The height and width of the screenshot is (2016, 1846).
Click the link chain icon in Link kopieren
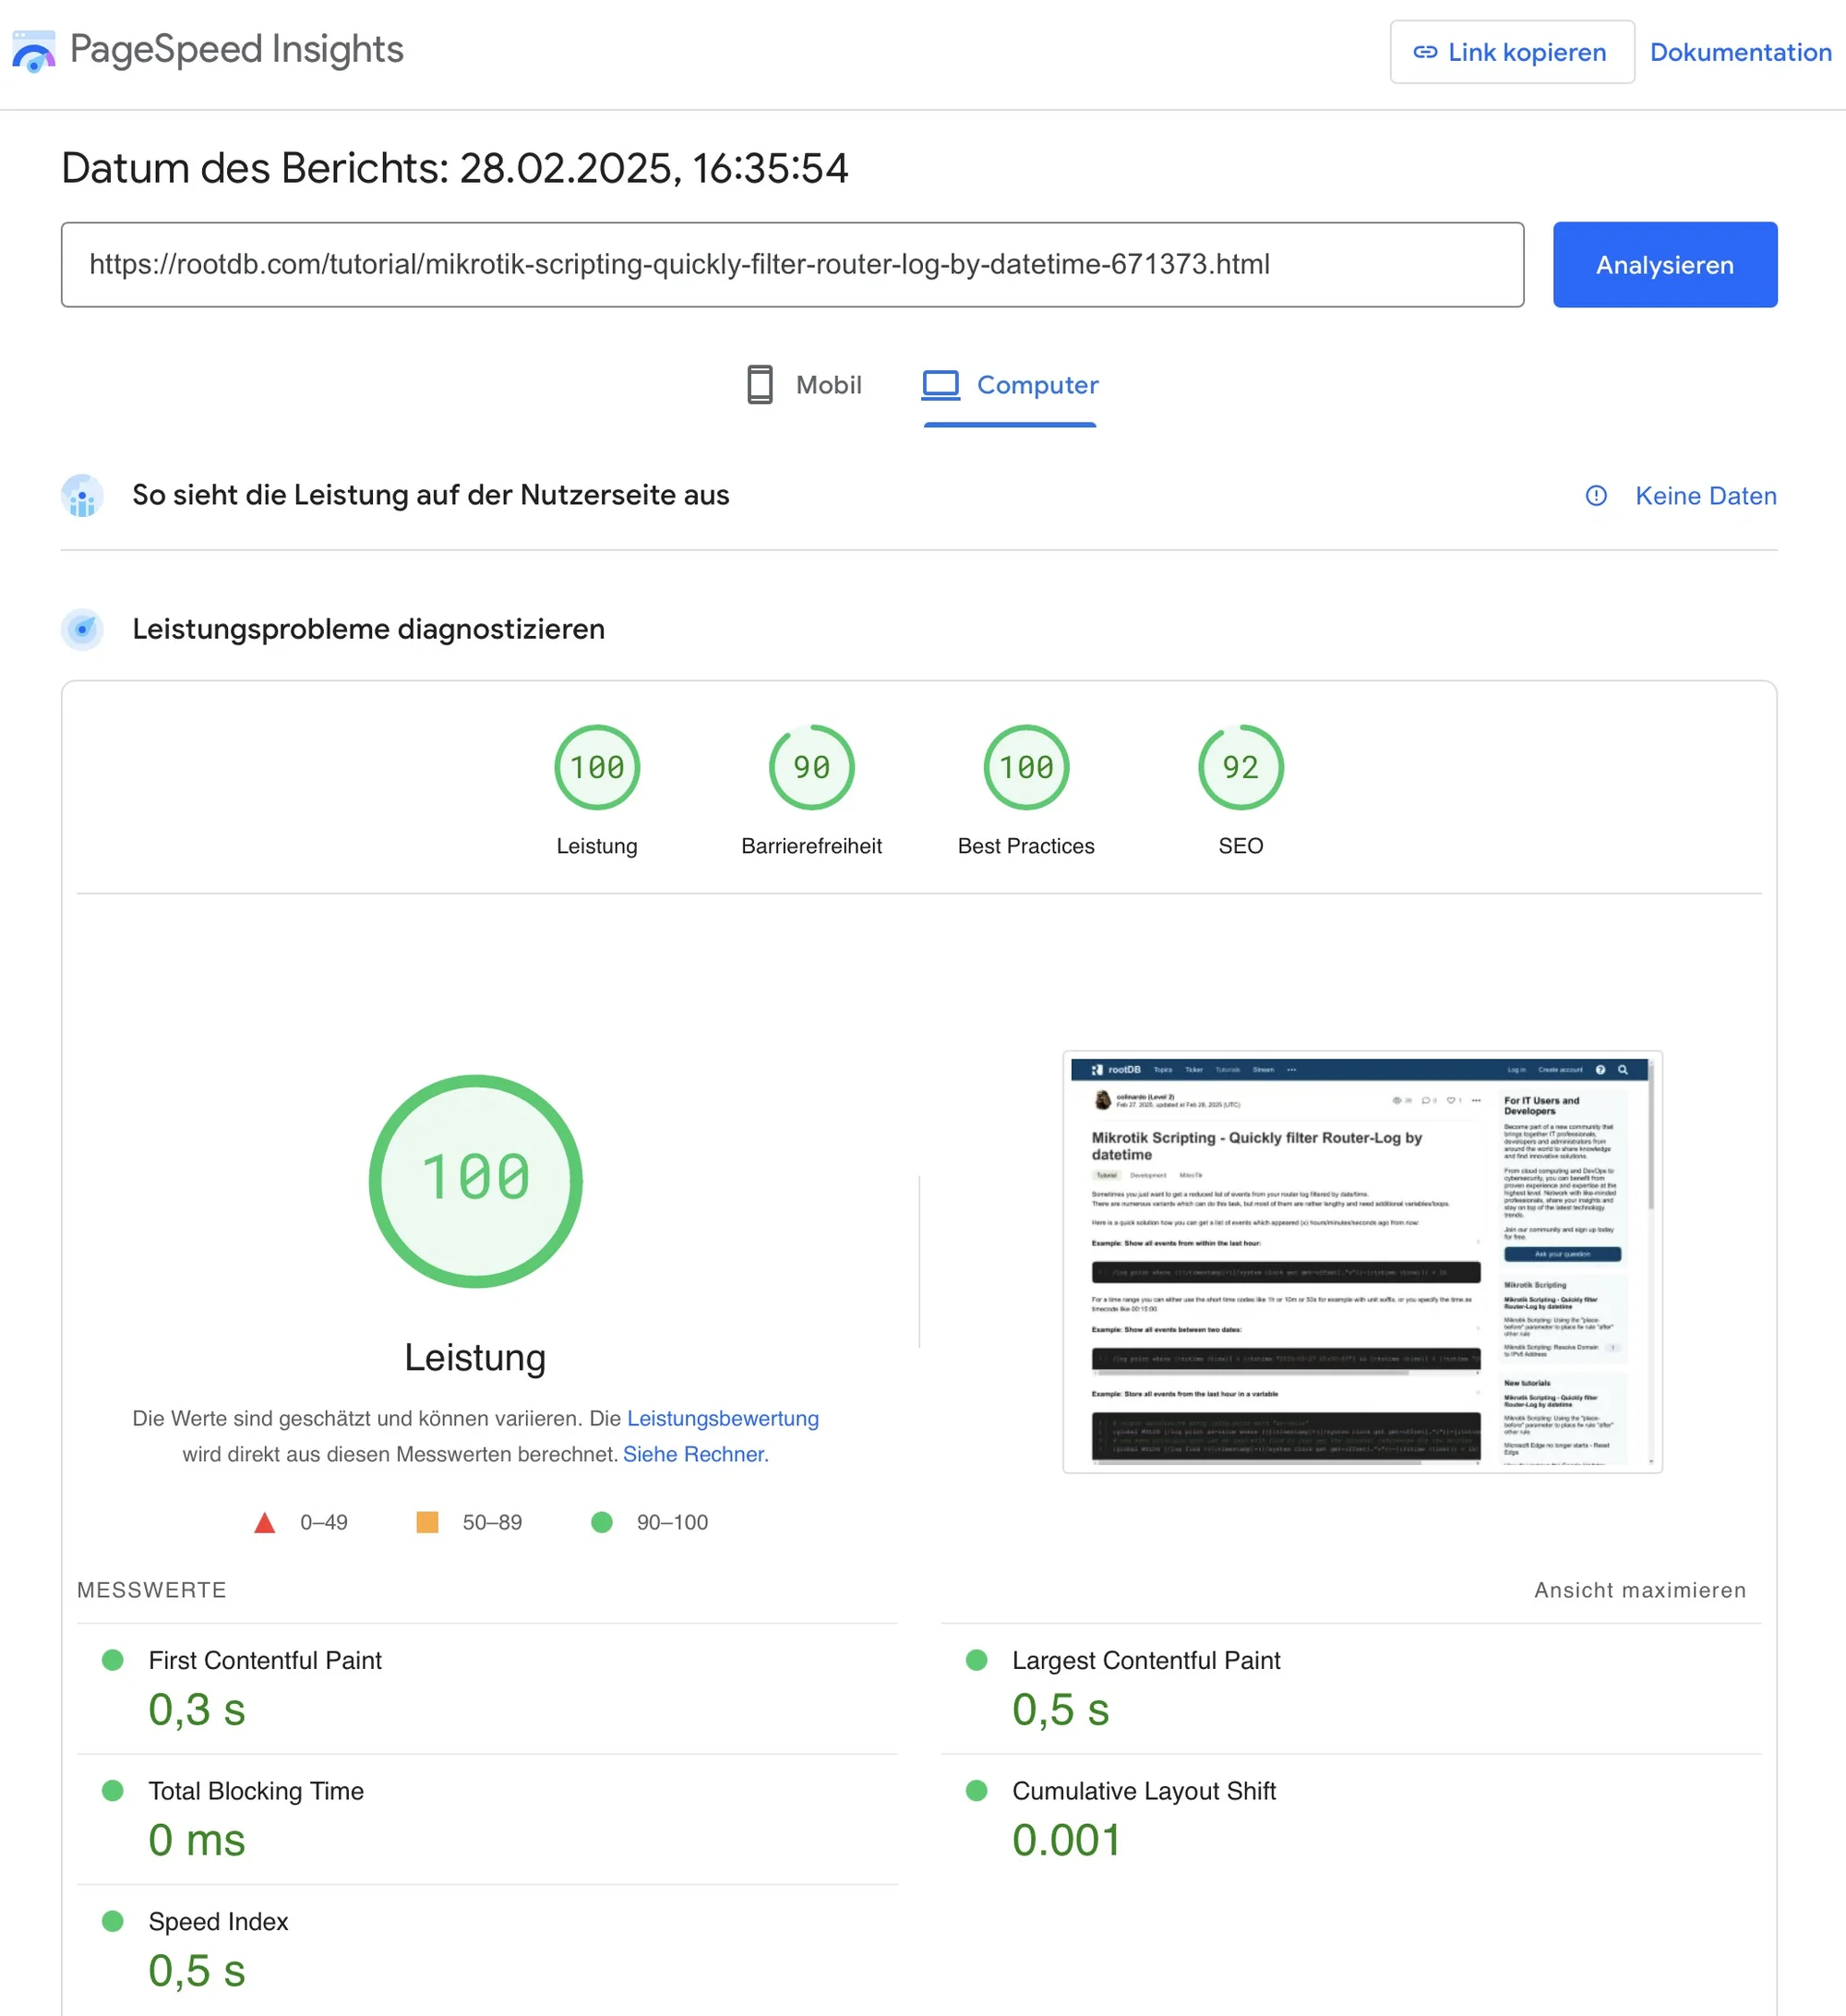point(1425,52)
